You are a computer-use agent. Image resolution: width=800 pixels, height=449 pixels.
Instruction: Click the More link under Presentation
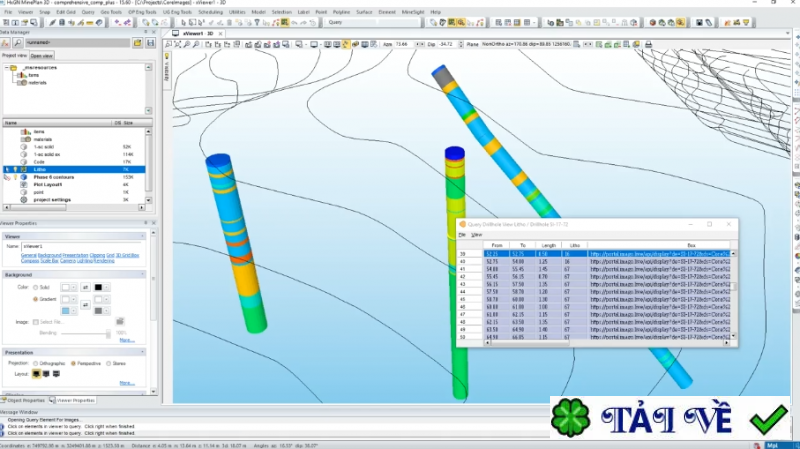point(126,382)
